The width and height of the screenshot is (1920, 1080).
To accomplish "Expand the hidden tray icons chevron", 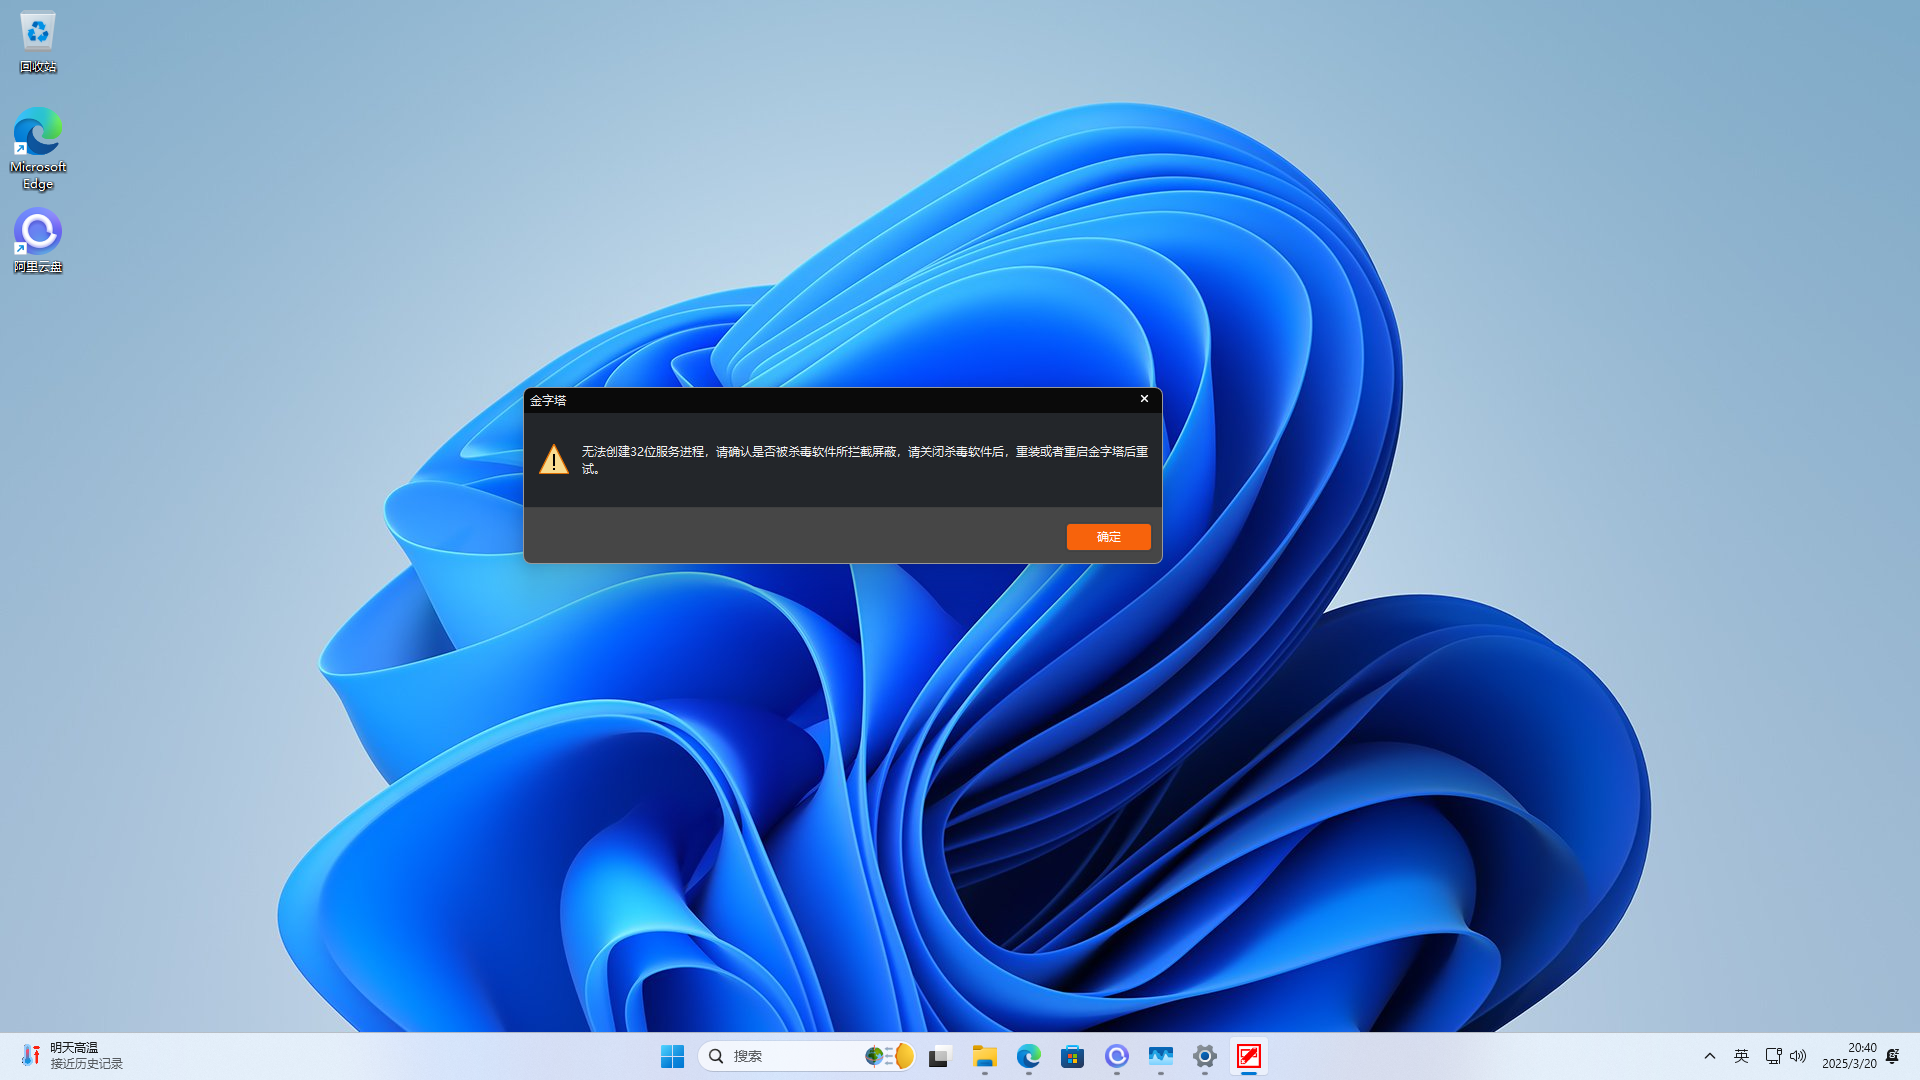I will (1710, 1056).
